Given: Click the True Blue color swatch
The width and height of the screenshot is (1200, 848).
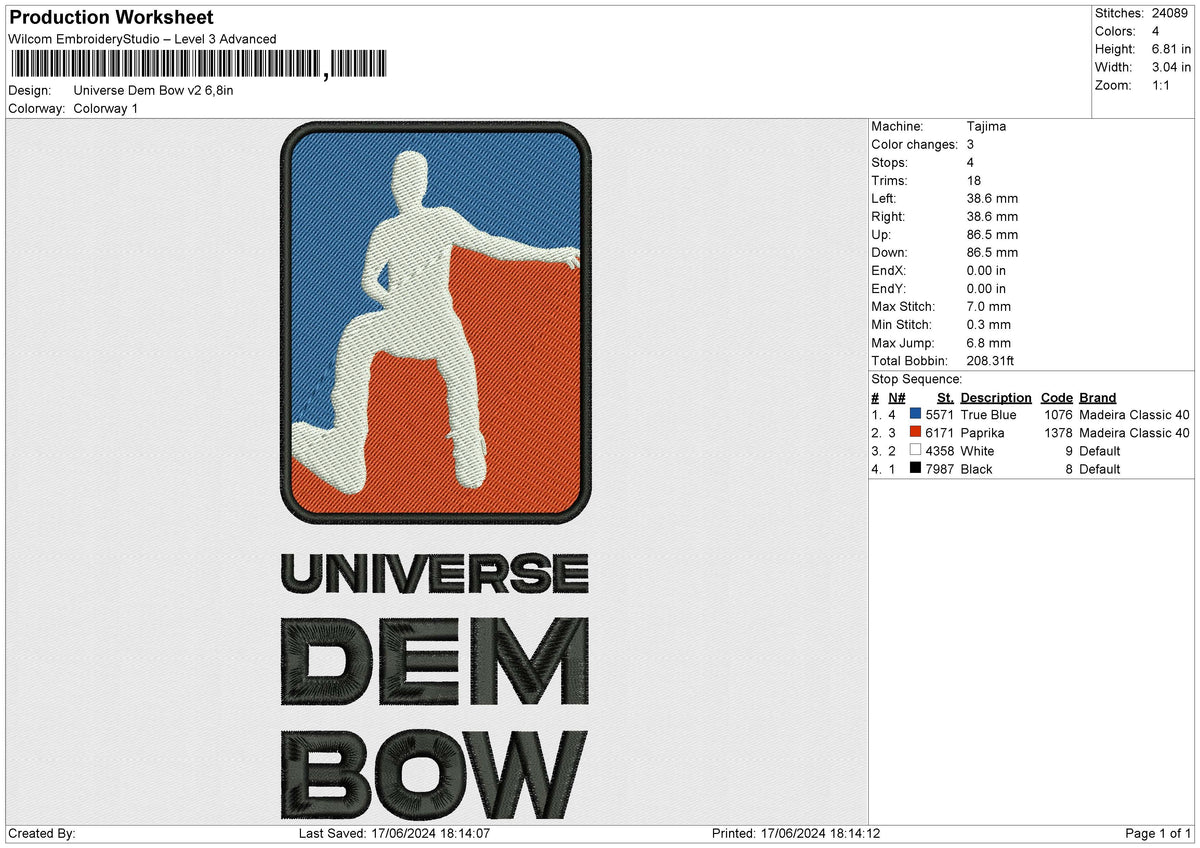Looking at the screenshot, I should (915, 414).
